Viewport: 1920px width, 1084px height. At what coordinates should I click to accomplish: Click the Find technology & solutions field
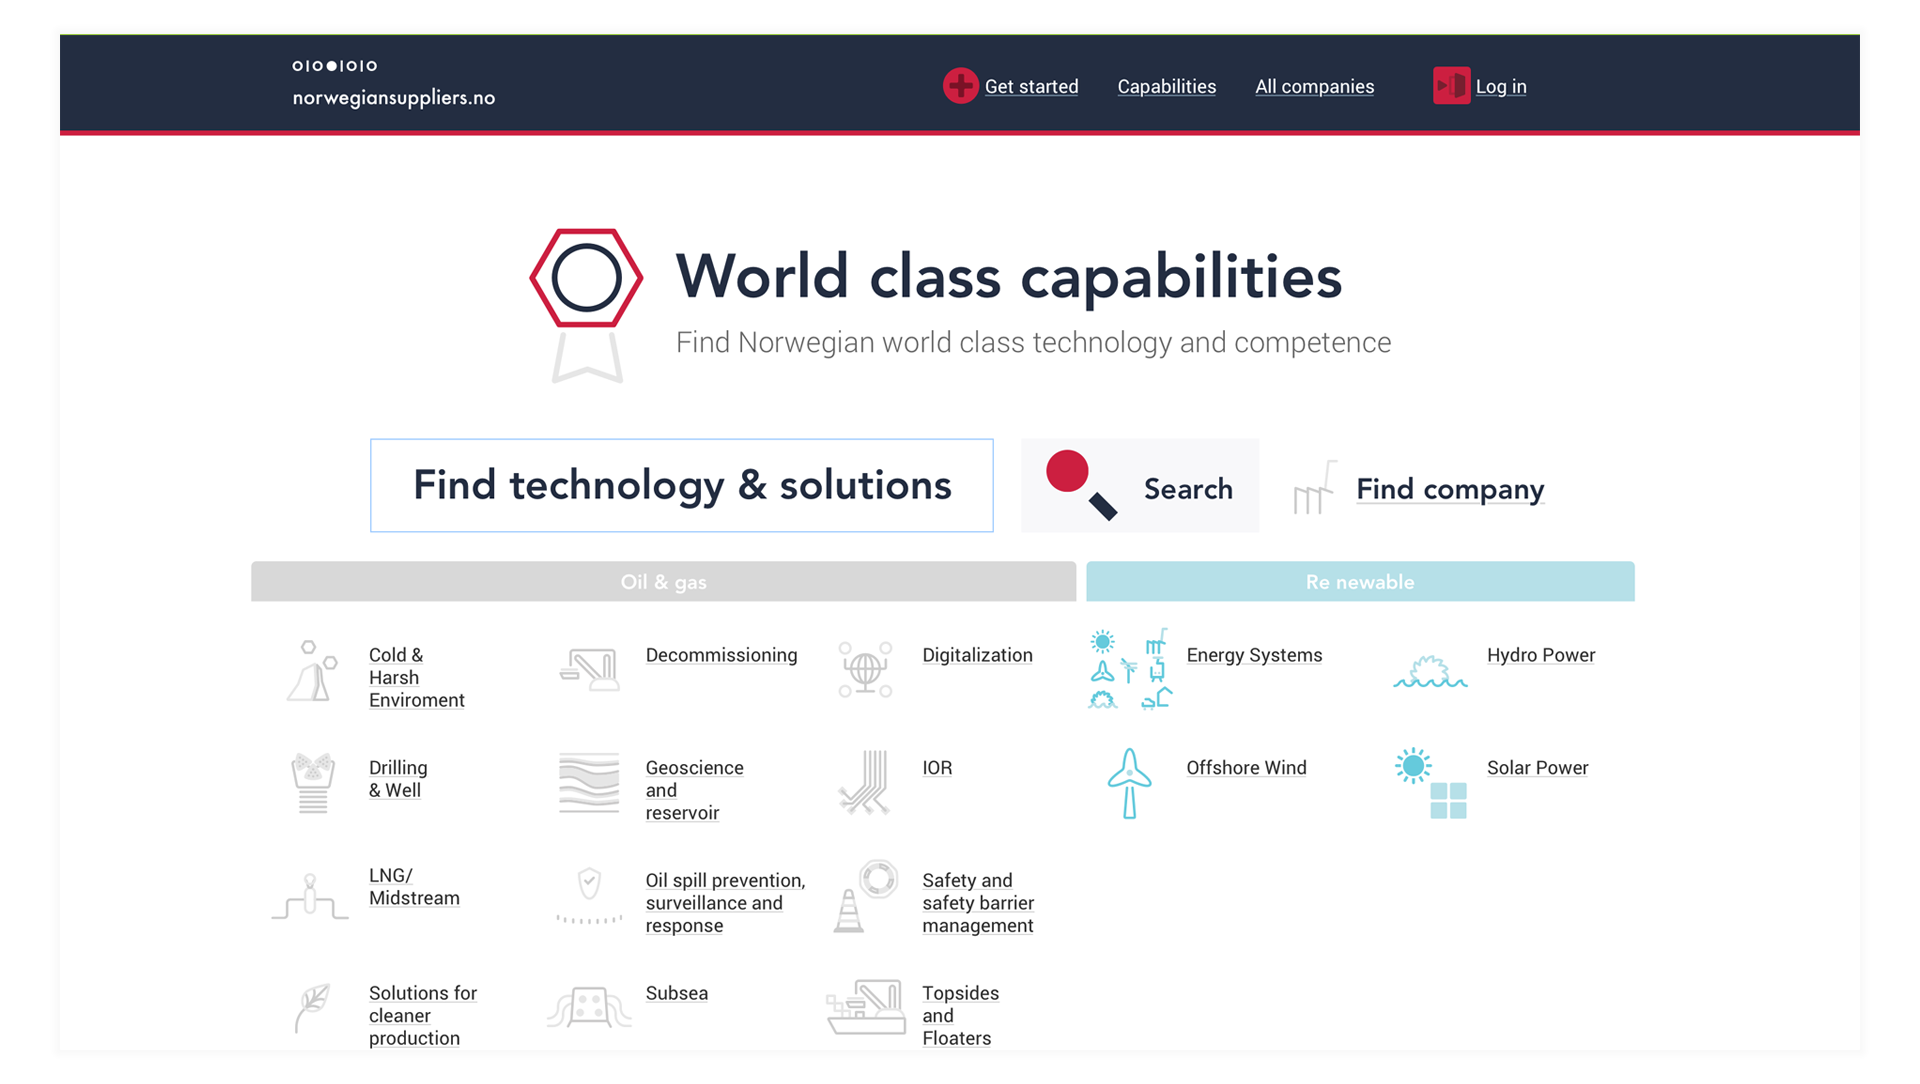pos(681,486)
